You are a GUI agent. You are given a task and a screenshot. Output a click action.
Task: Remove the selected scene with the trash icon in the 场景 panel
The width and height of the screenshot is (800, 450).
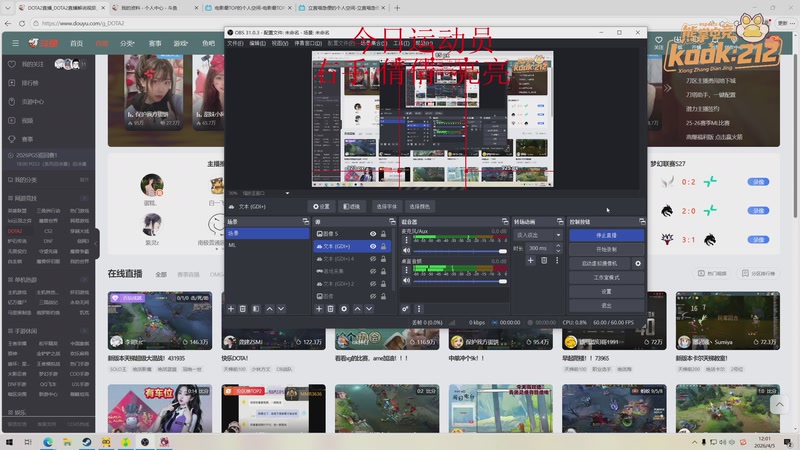[243, 309]
